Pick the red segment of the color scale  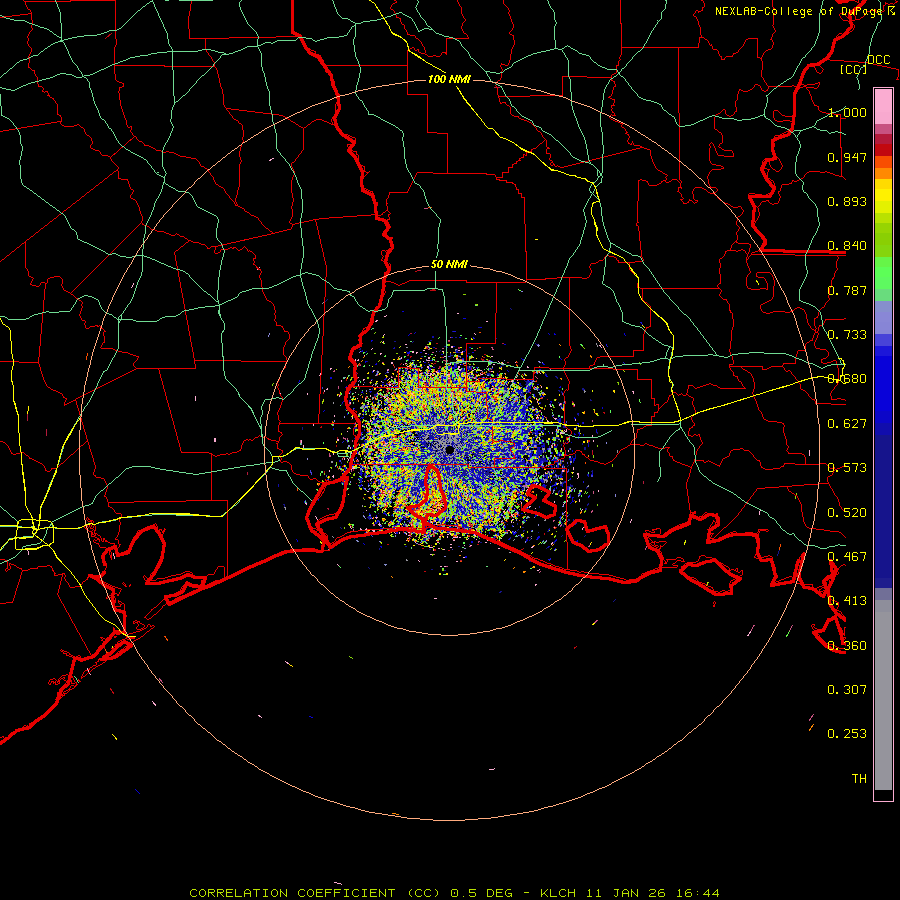(883, 150)
